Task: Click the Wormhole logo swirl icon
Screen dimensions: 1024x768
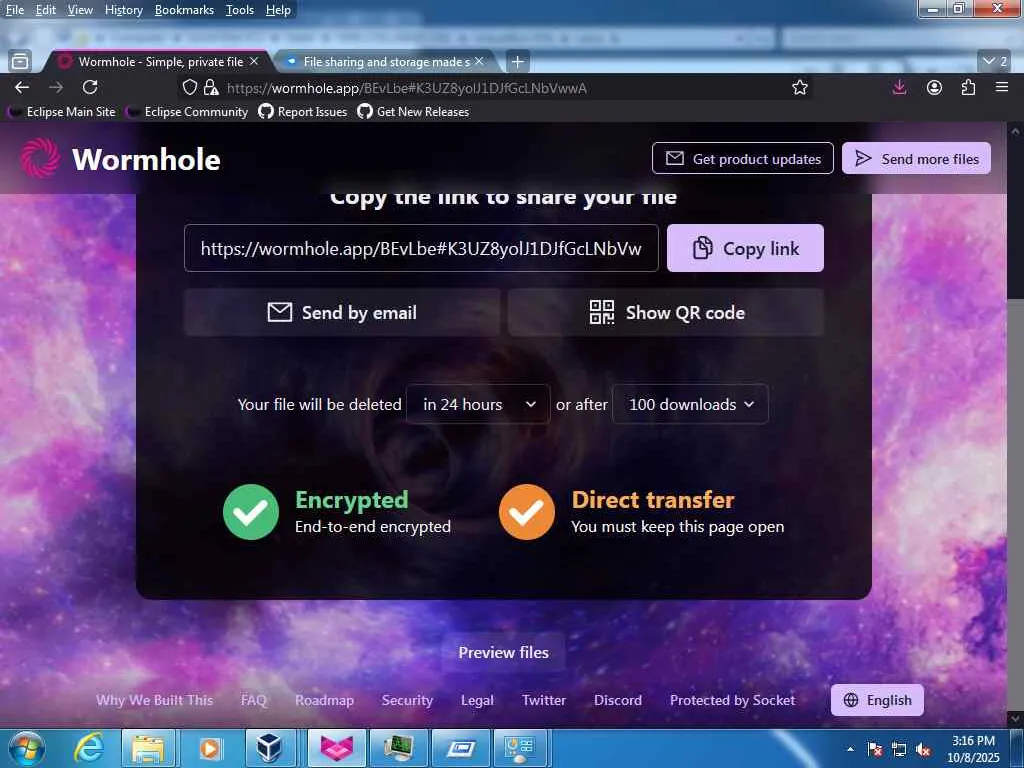Action: click(40, 159)
